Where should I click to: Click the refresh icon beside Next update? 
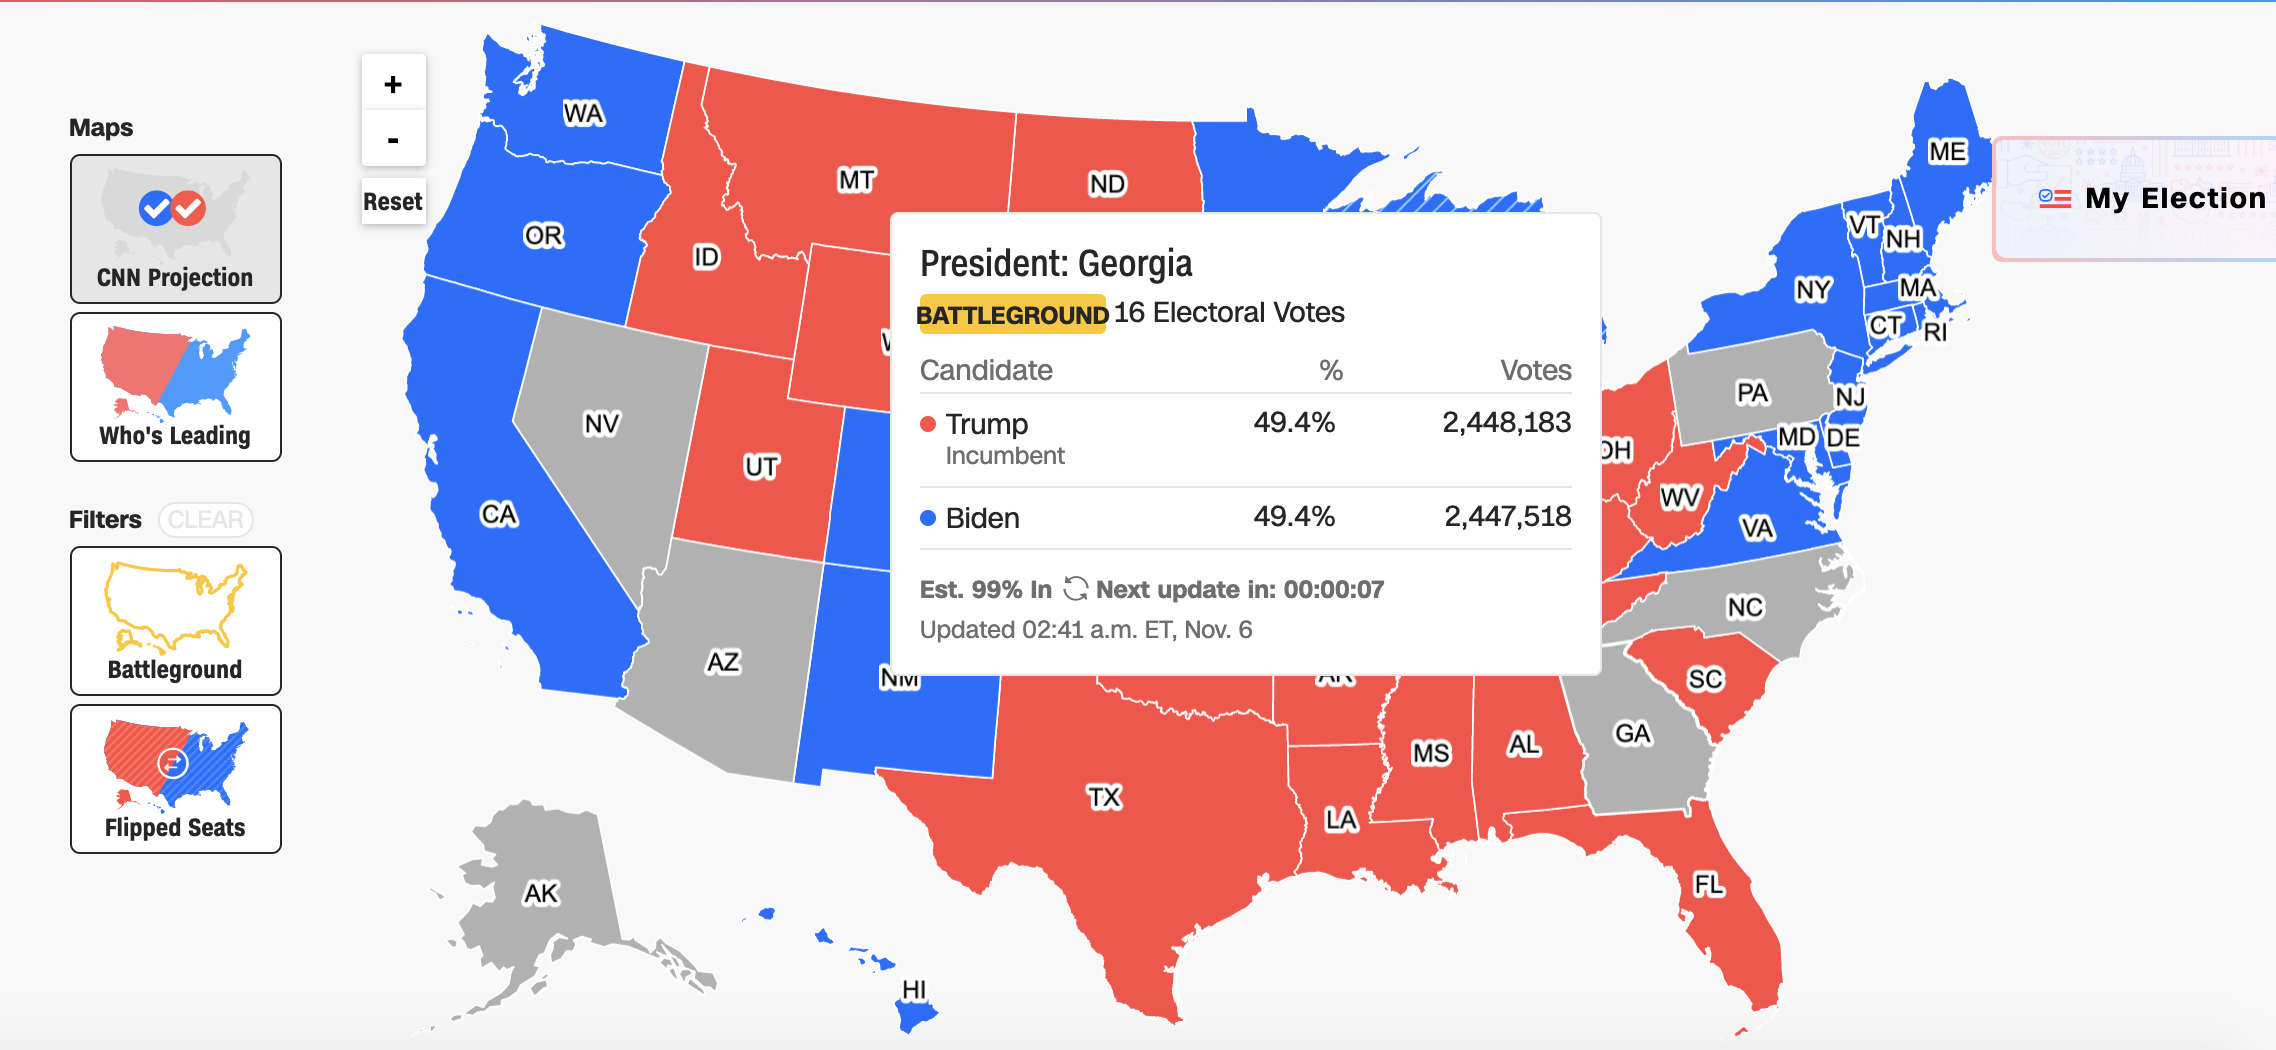(1075, 589)
